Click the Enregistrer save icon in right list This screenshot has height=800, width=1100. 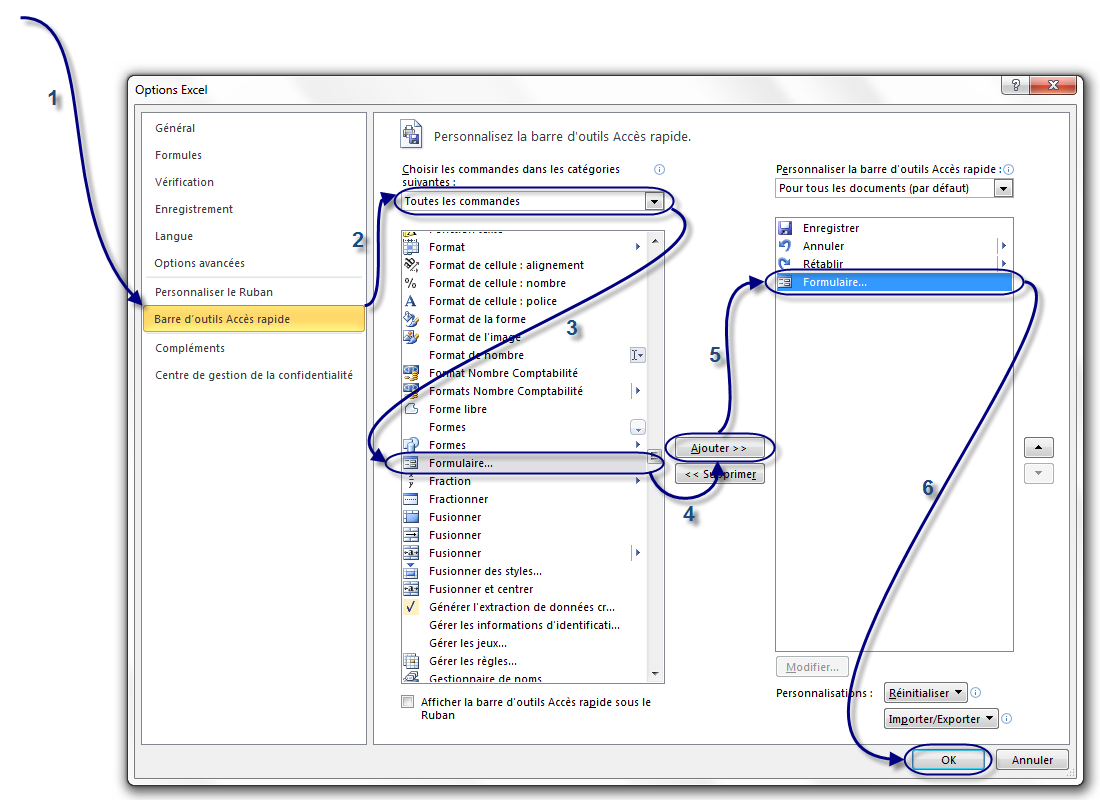pyautogui.click(x=785, y=229)
